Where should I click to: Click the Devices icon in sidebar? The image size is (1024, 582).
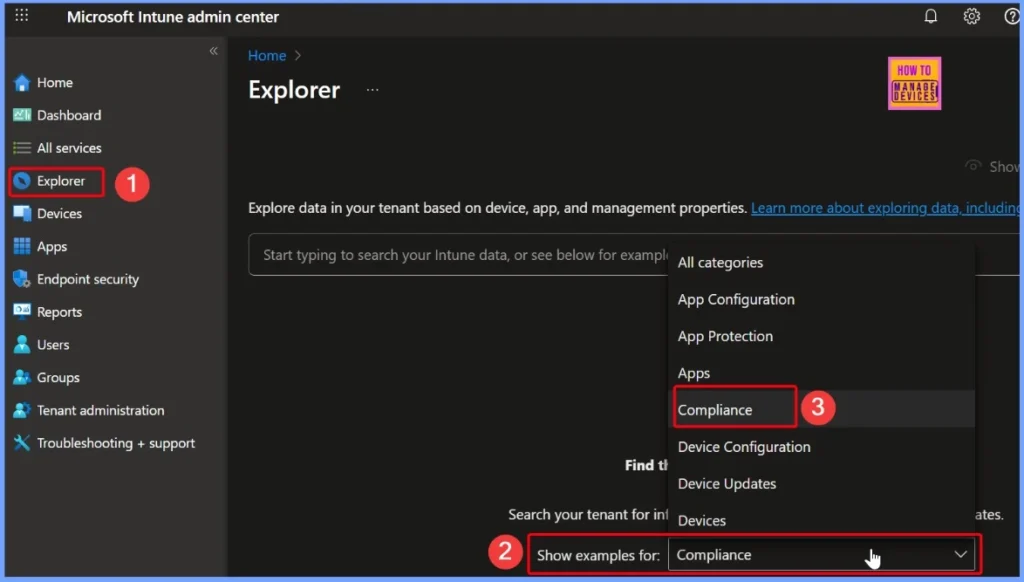pyautogui.click(x=22, y=214)
